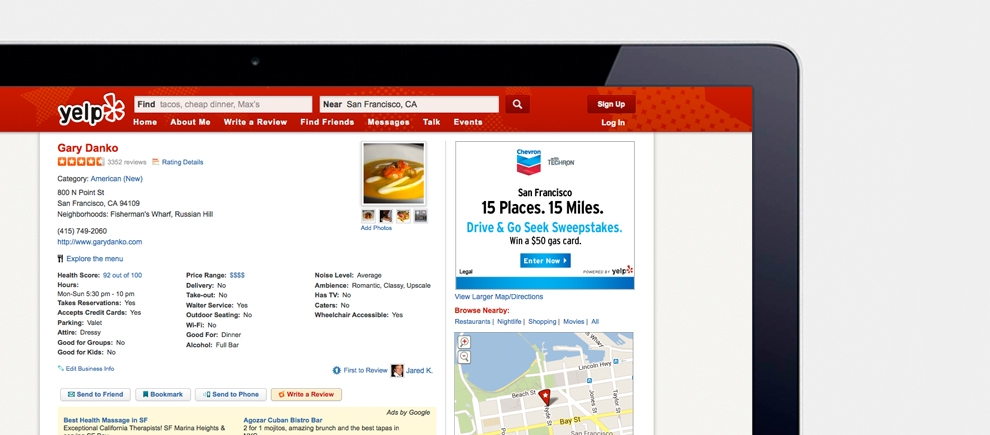This screenshot has width=990, height=435.
Task: Click Legal link in the ad
Action: pyautogui.click(x=466, y=271)
